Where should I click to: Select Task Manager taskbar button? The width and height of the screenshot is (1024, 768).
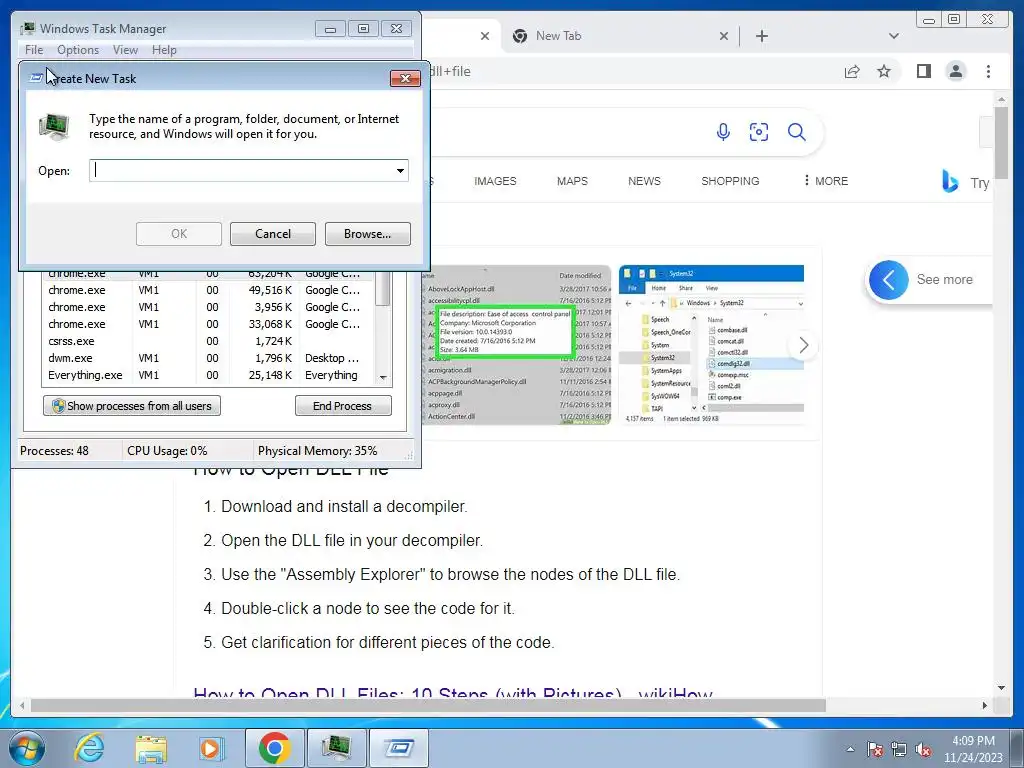coord(336,748)
